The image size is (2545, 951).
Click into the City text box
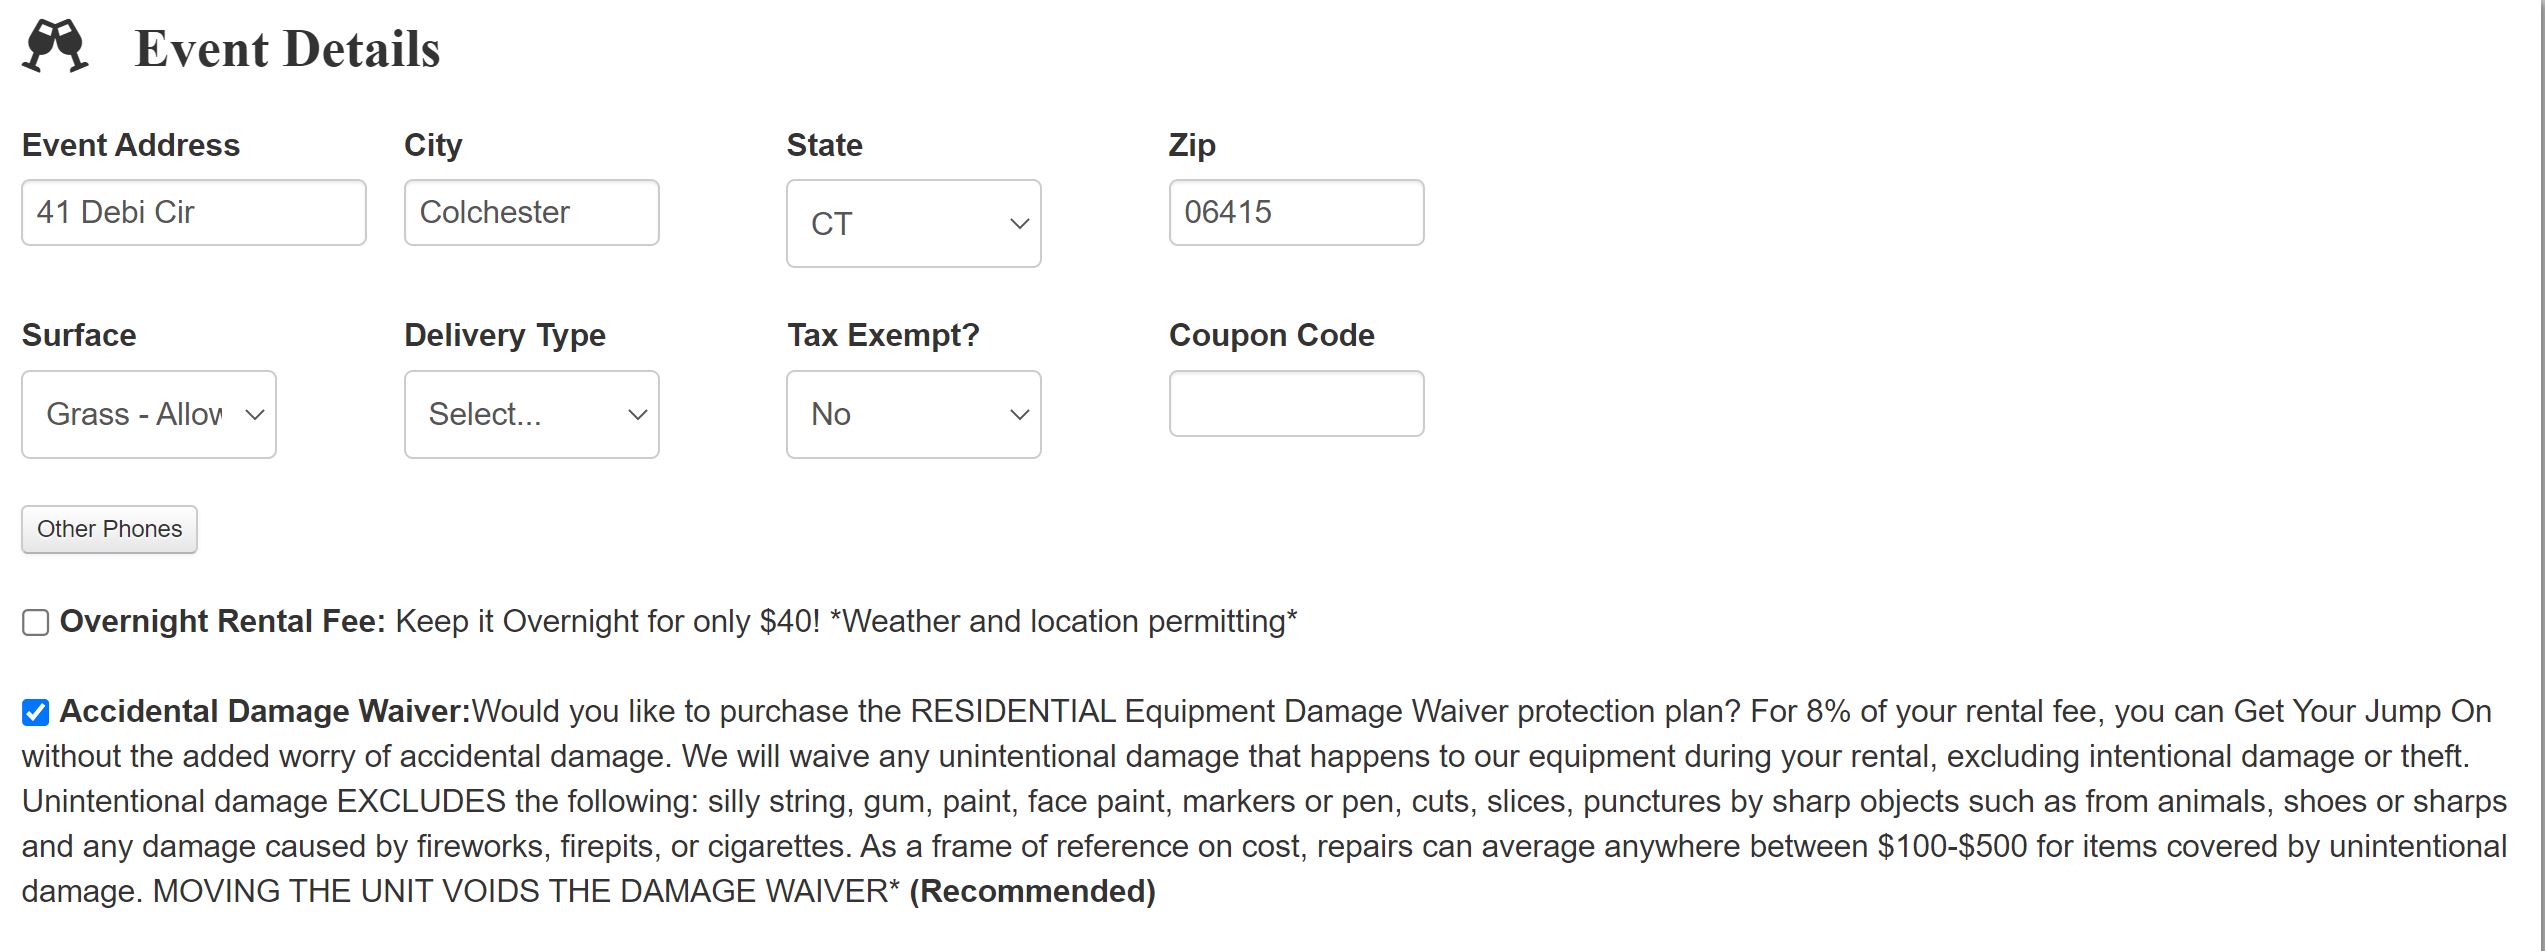[531, 212]
